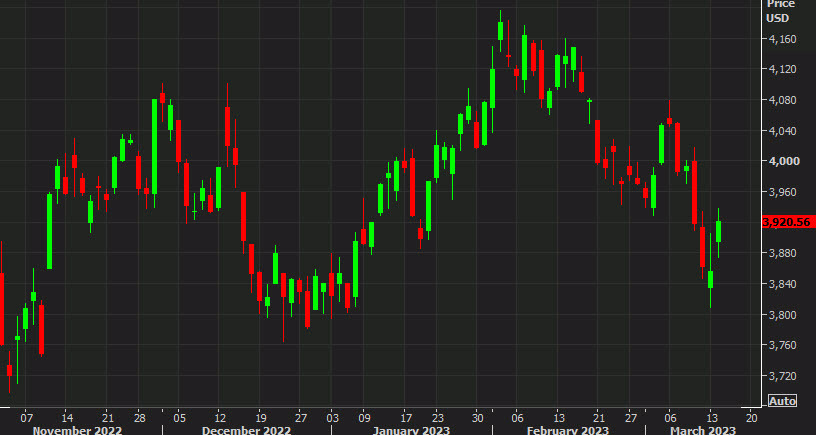Click the 3,960 price axis label
The image size is (816, 435).
point(784,192)
